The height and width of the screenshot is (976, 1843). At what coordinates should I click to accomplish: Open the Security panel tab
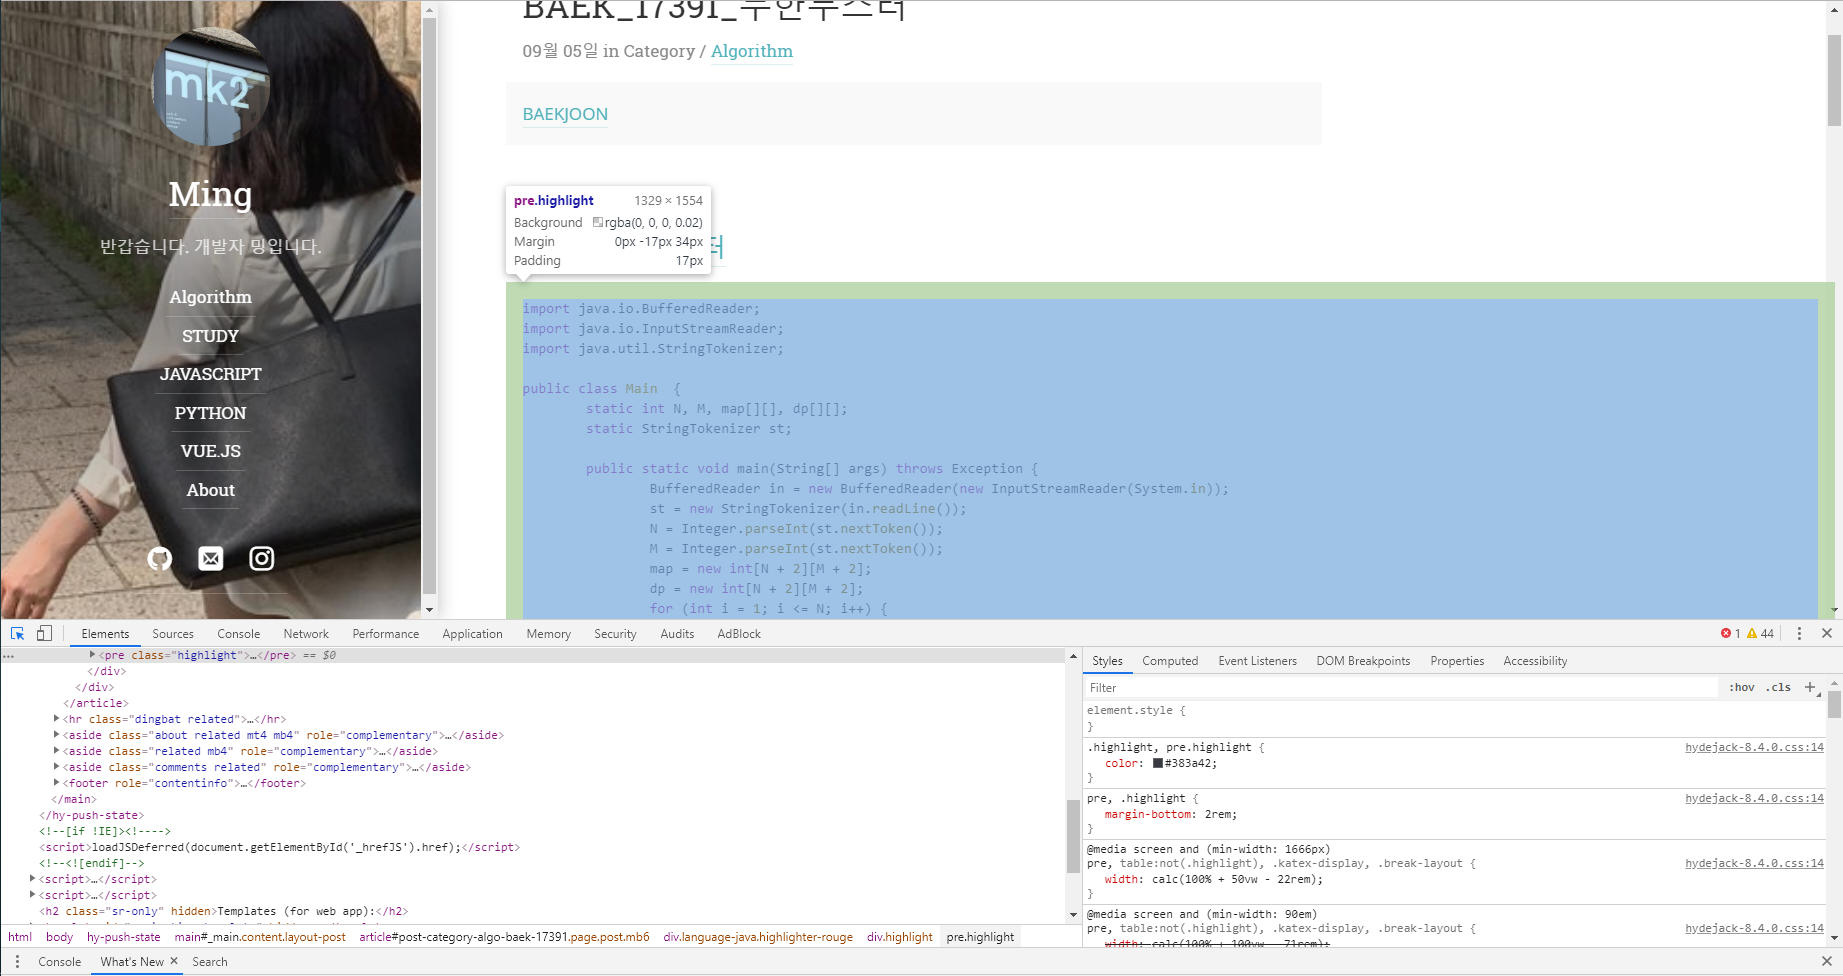[x=615, y=633]
